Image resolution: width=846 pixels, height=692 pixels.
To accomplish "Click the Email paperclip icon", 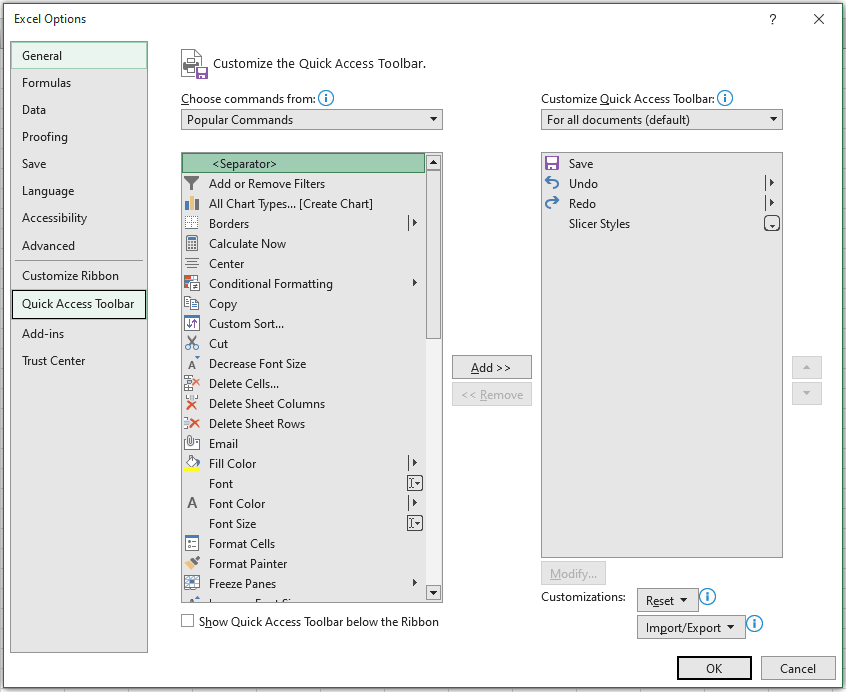I will point(192,443).
